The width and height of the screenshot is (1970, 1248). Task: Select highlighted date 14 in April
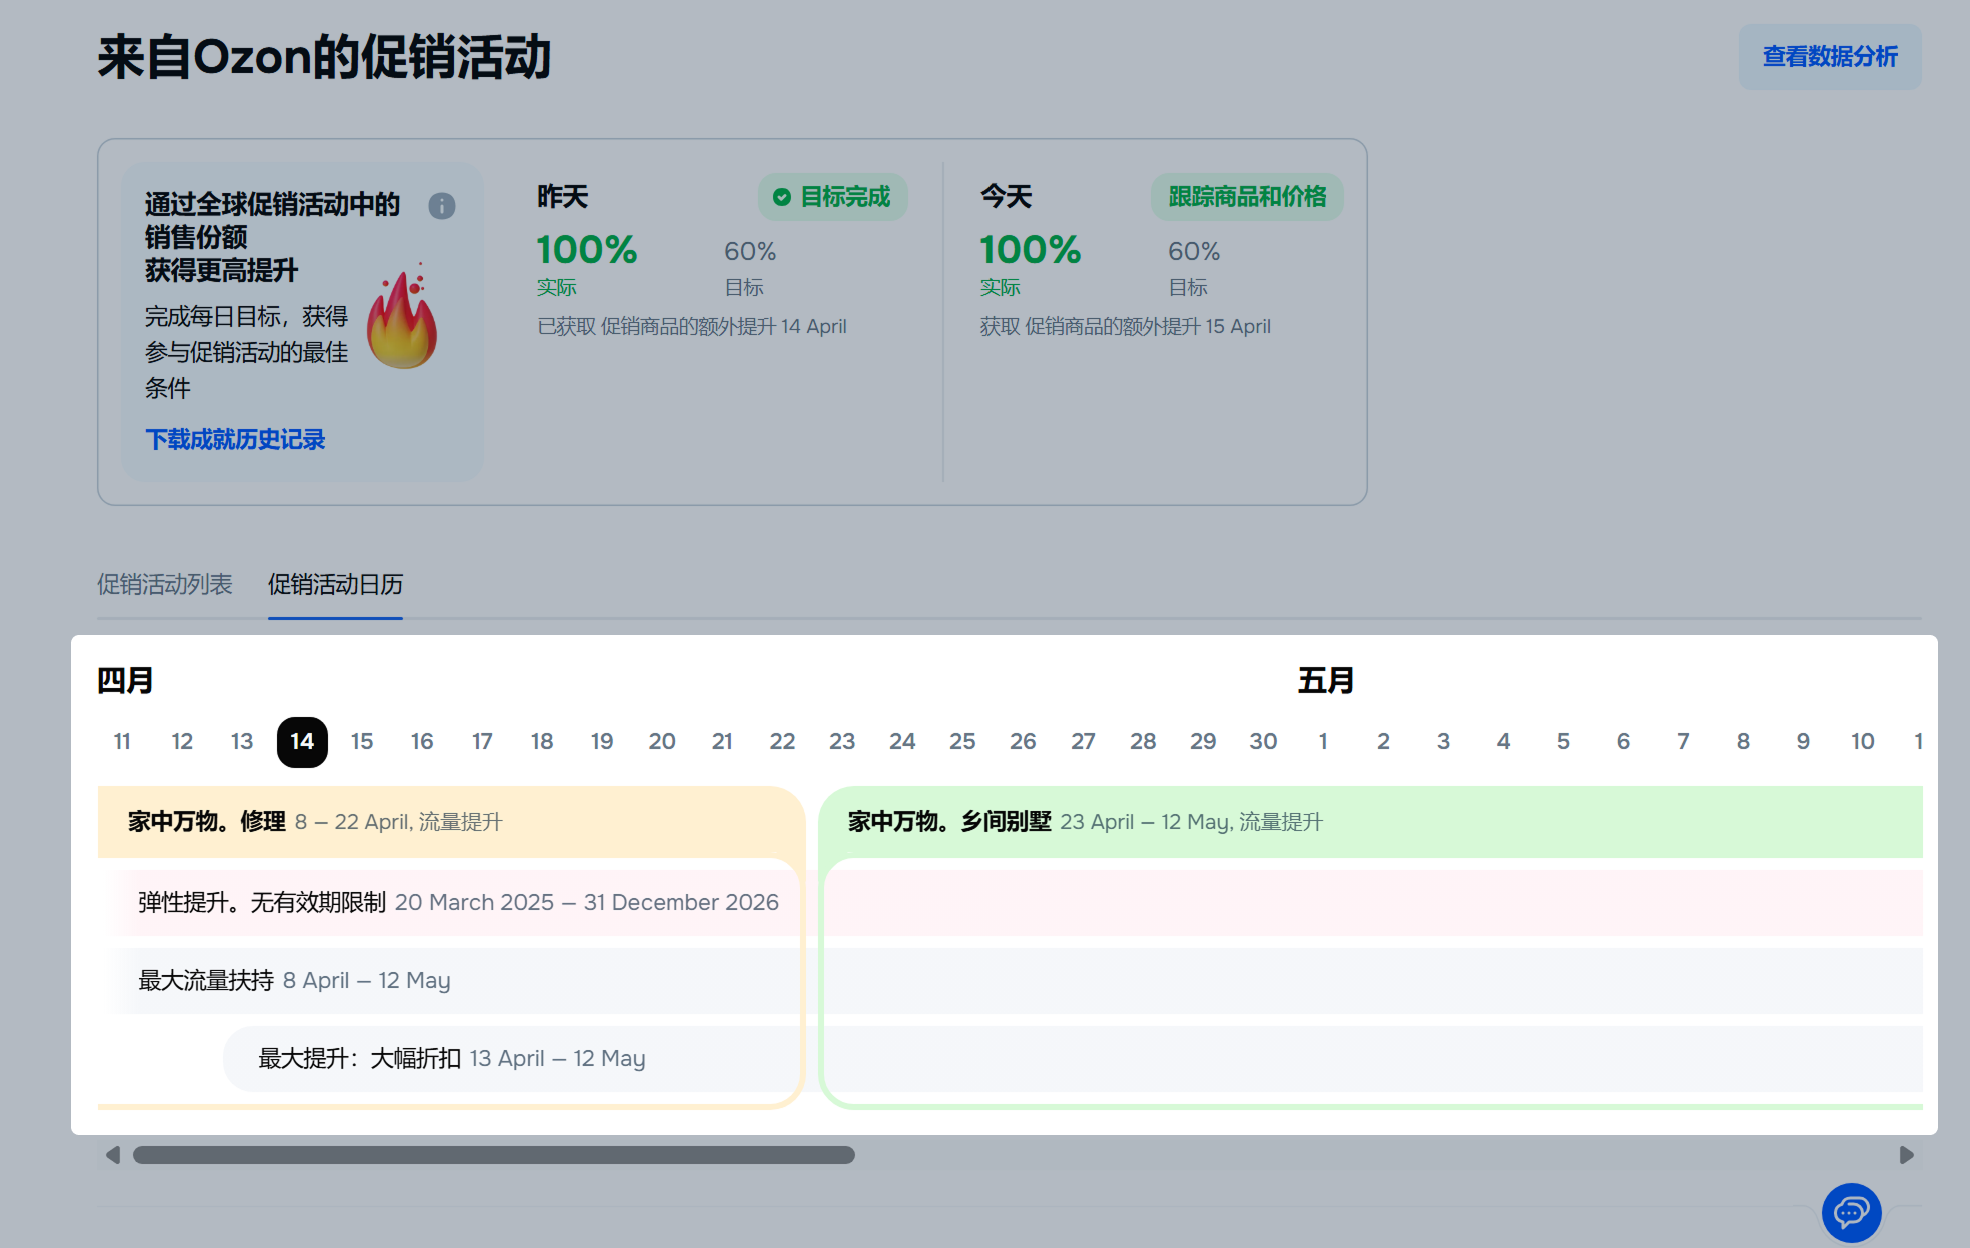coord(302,742)
